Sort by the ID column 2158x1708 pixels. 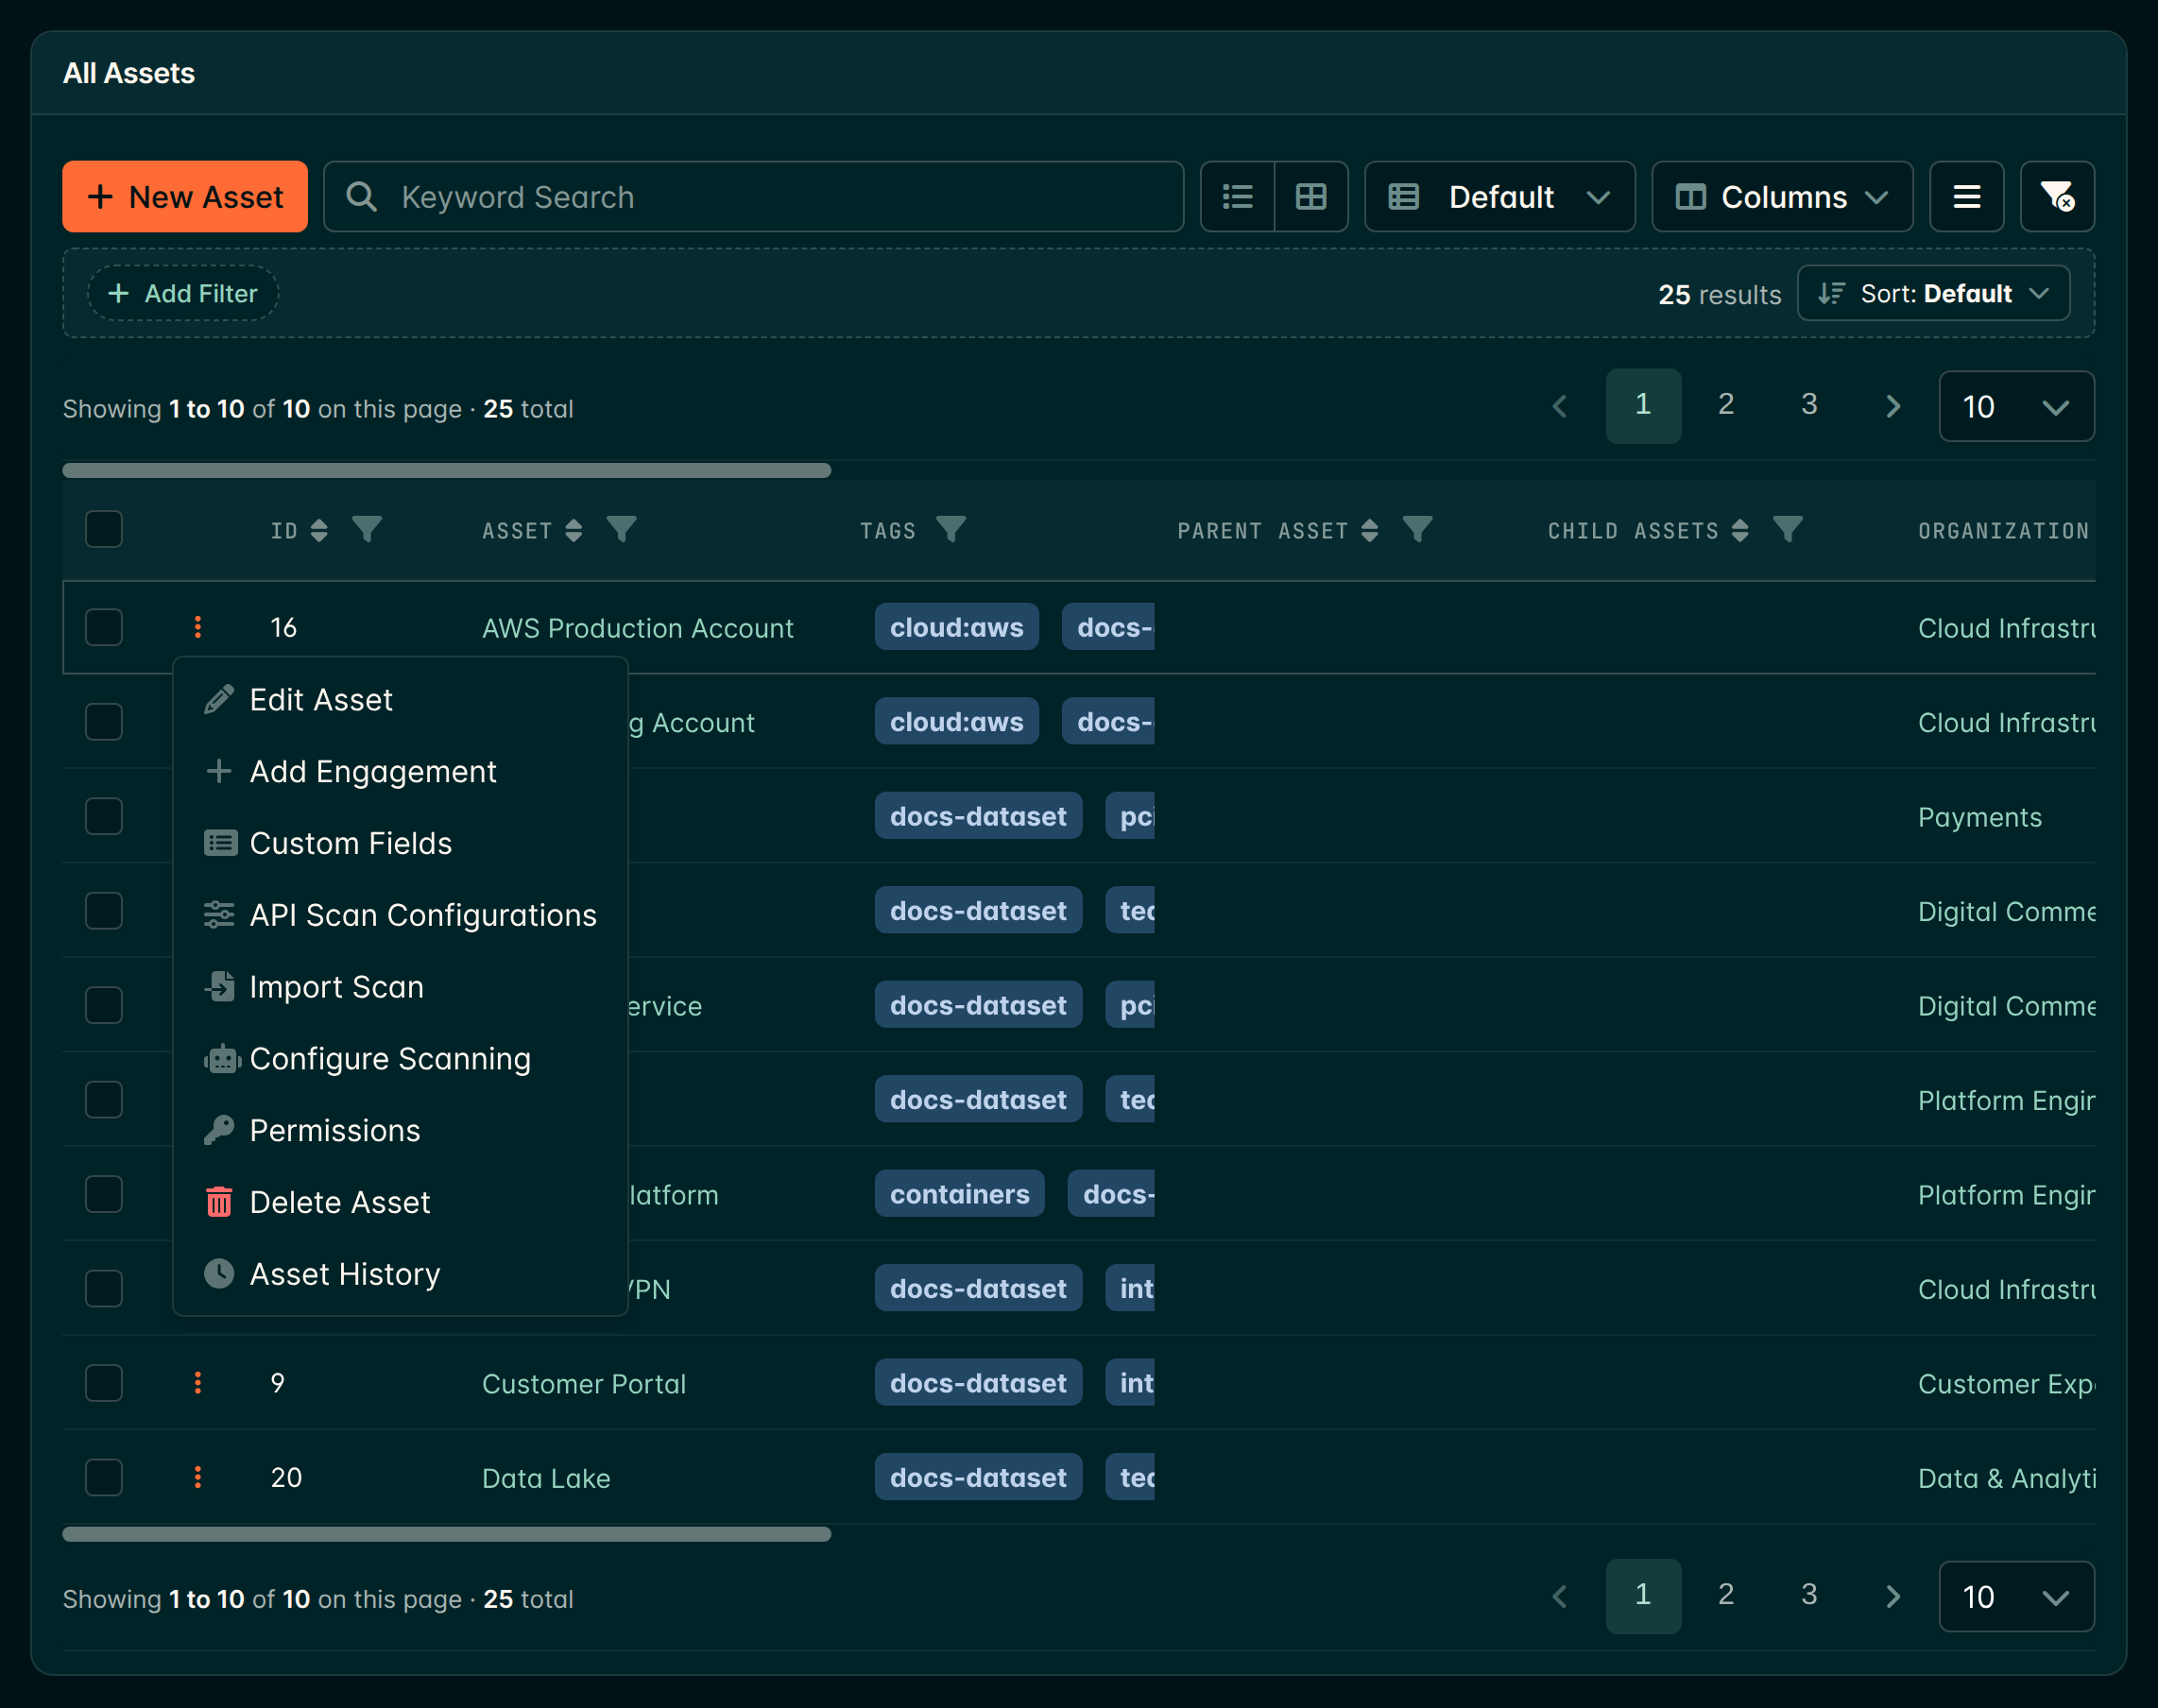(x=319, y=530)
